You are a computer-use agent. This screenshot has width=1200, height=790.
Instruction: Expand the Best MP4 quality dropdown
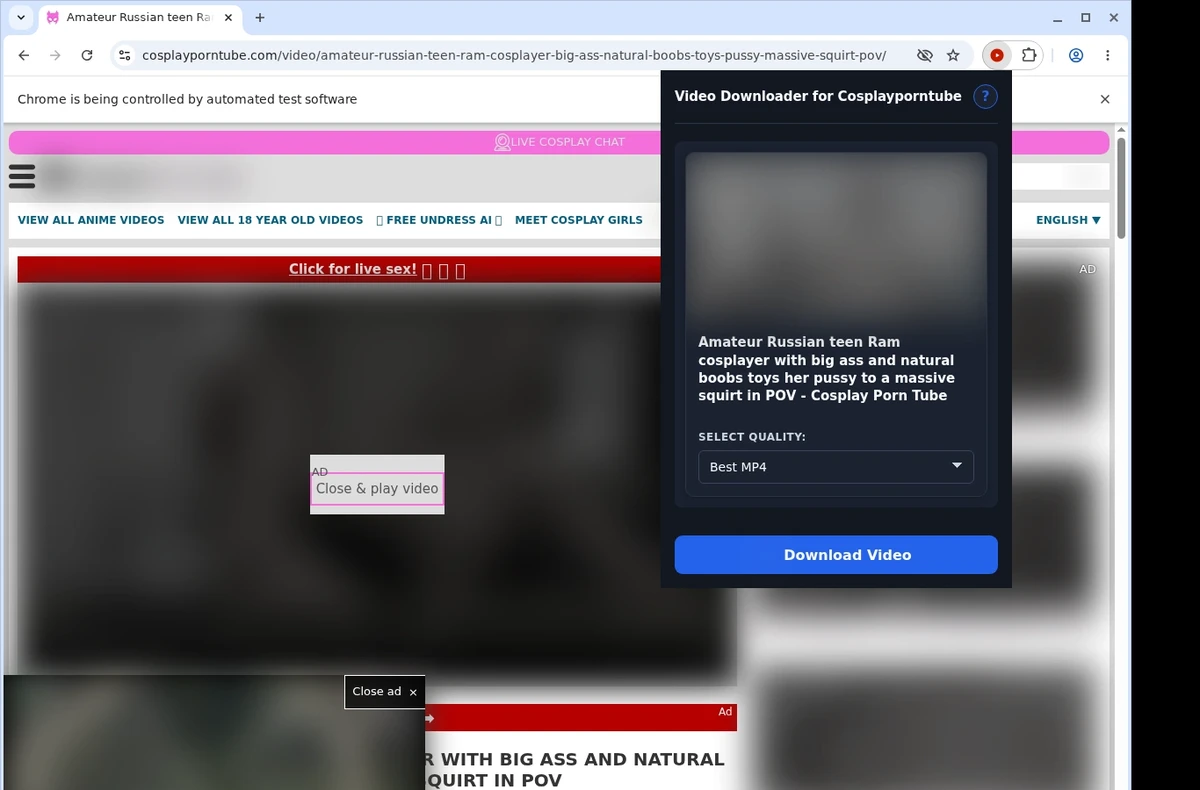836,467
